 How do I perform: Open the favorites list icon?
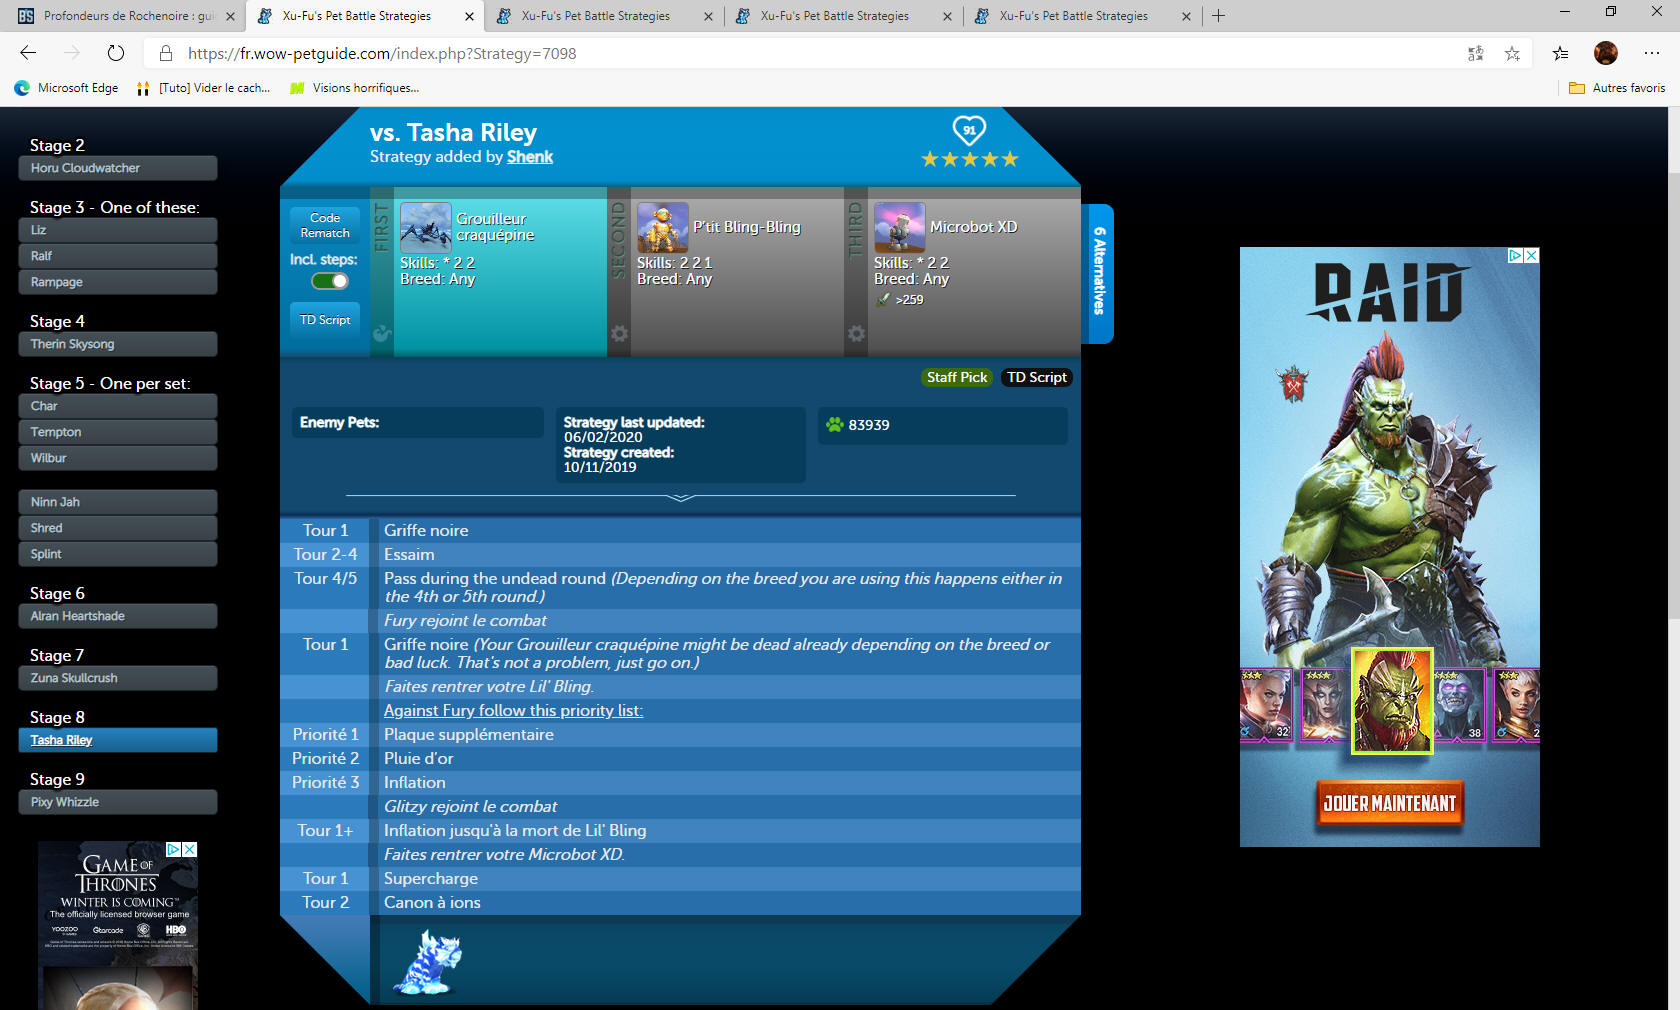pyautogui.click(x=1560, y=53)
